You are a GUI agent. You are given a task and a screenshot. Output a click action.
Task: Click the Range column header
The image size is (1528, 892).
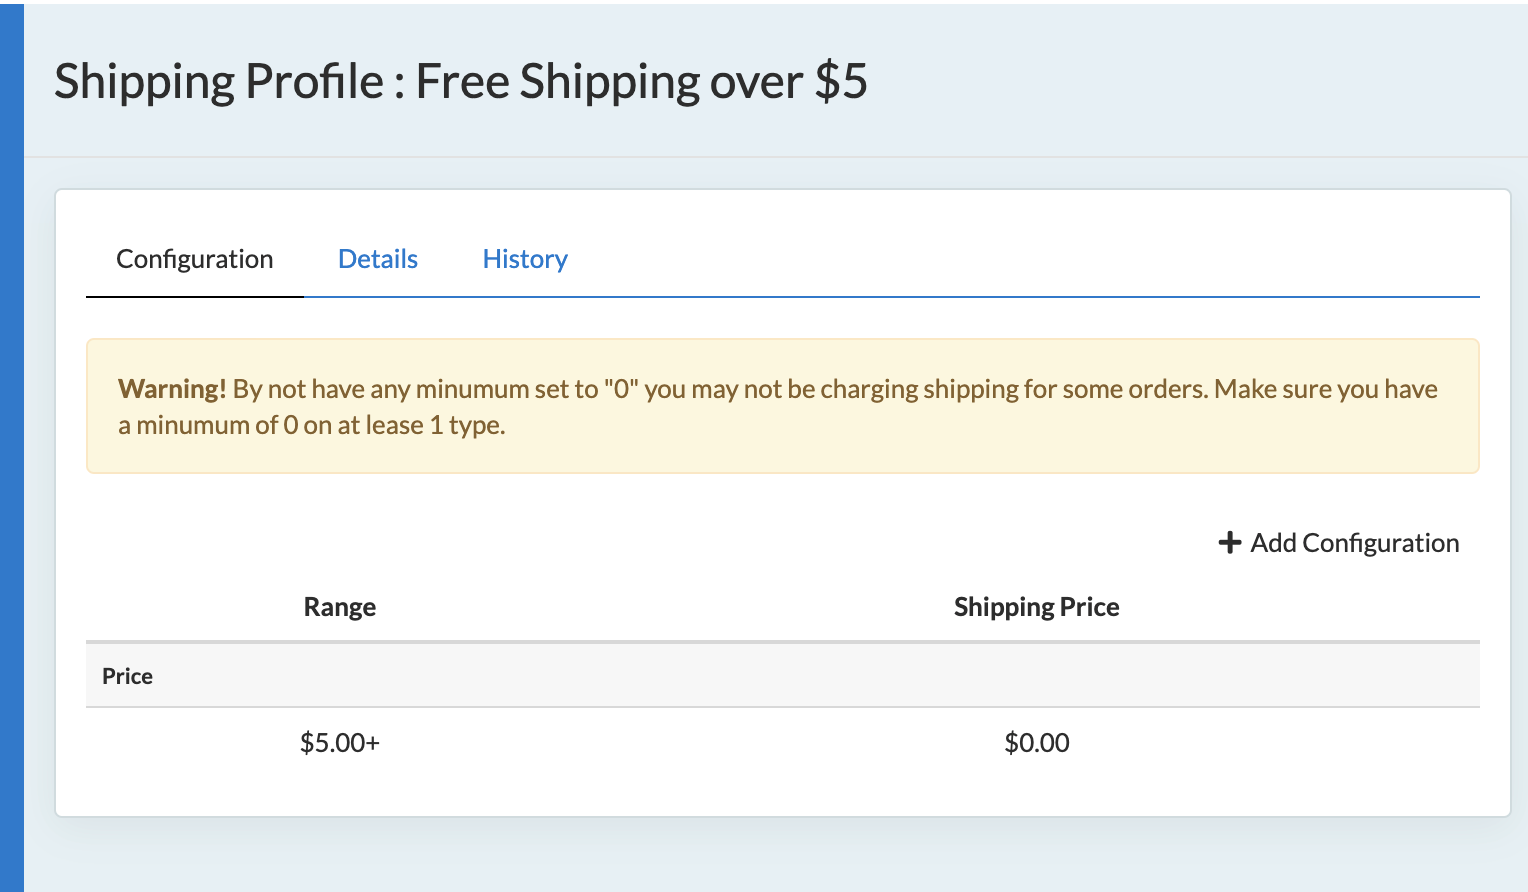click(340, 607)
